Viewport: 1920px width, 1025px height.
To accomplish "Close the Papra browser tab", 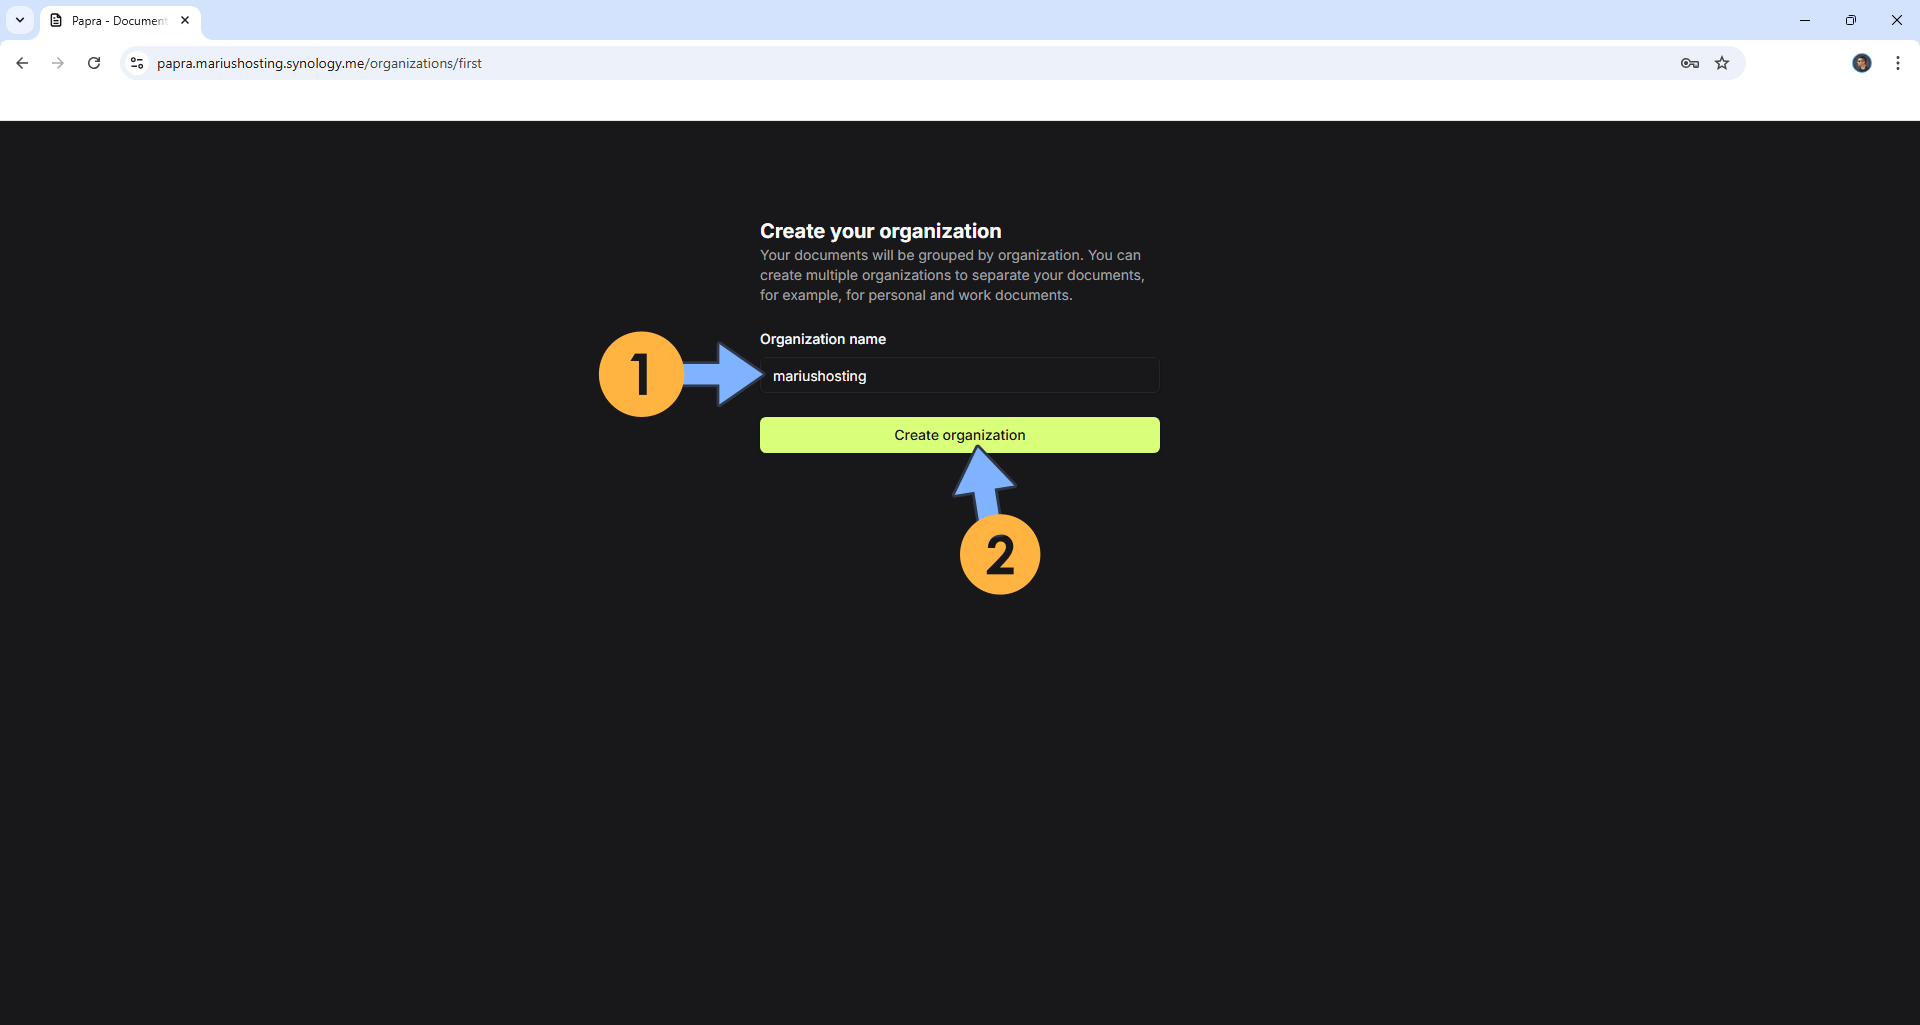I will click(185, 20).
